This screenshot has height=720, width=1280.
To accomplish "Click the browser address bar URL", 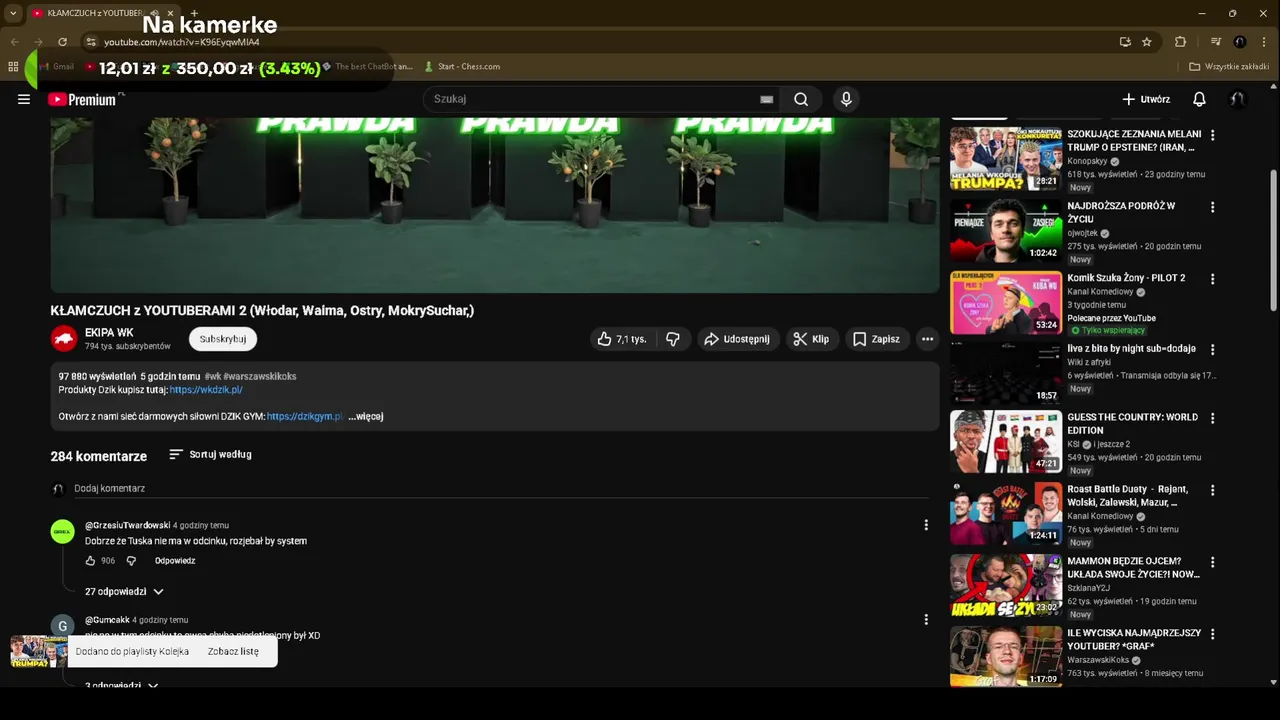I will [x=182, y=42].
